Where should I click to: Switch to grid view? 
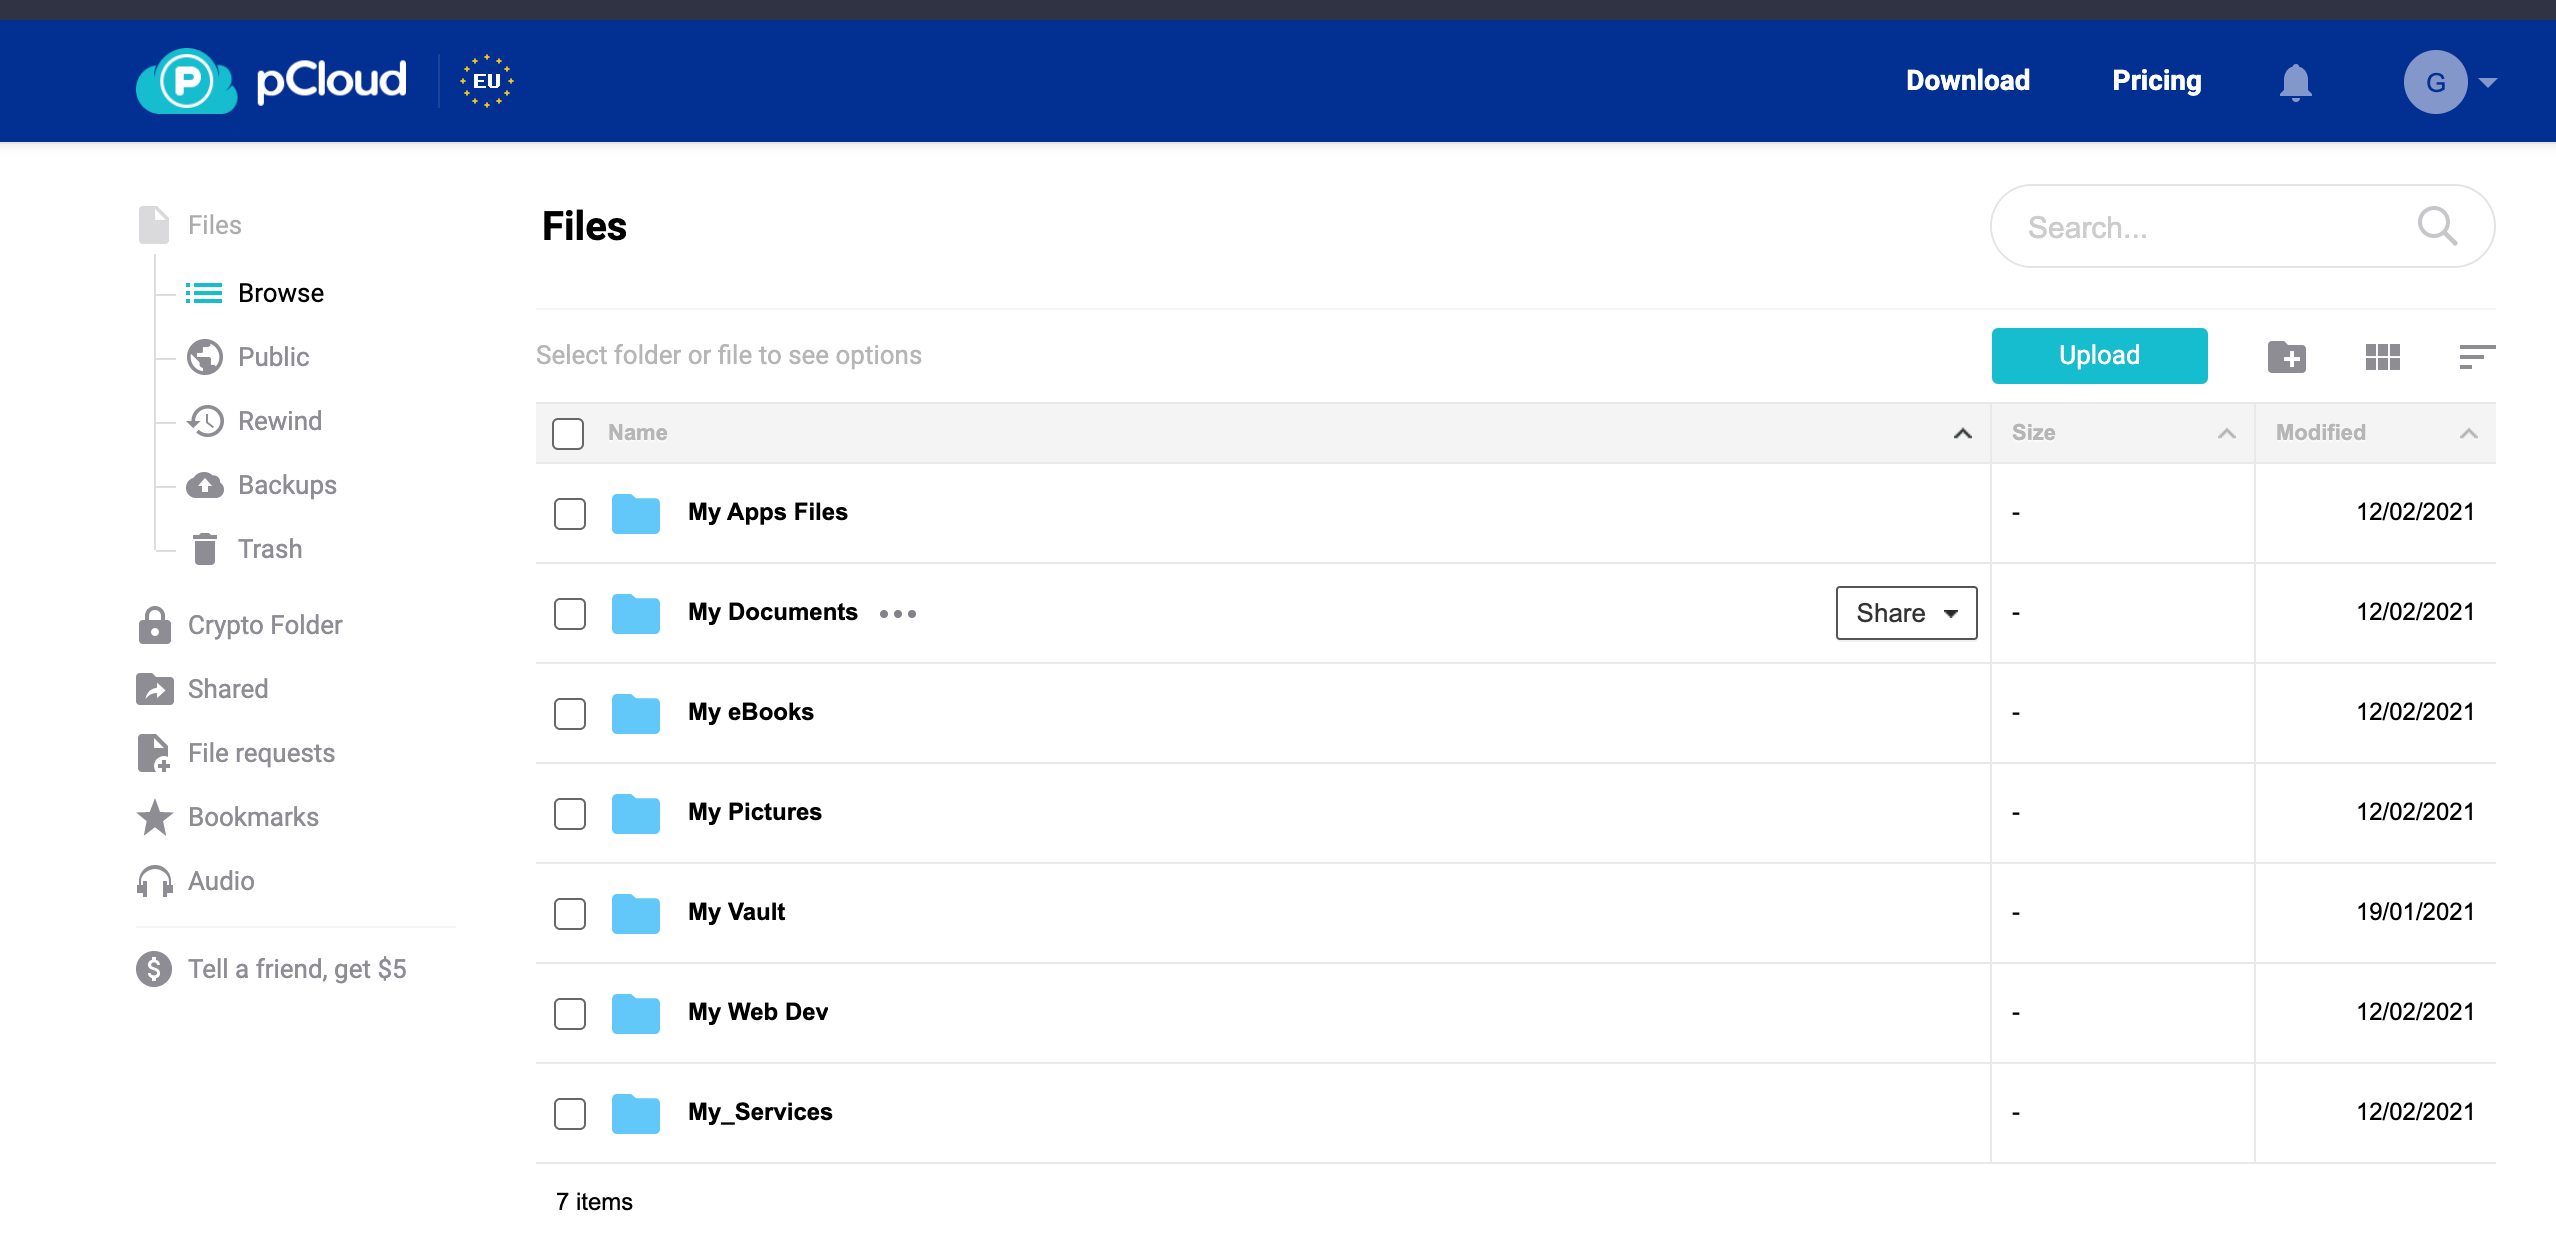[x=2382, y=356]
